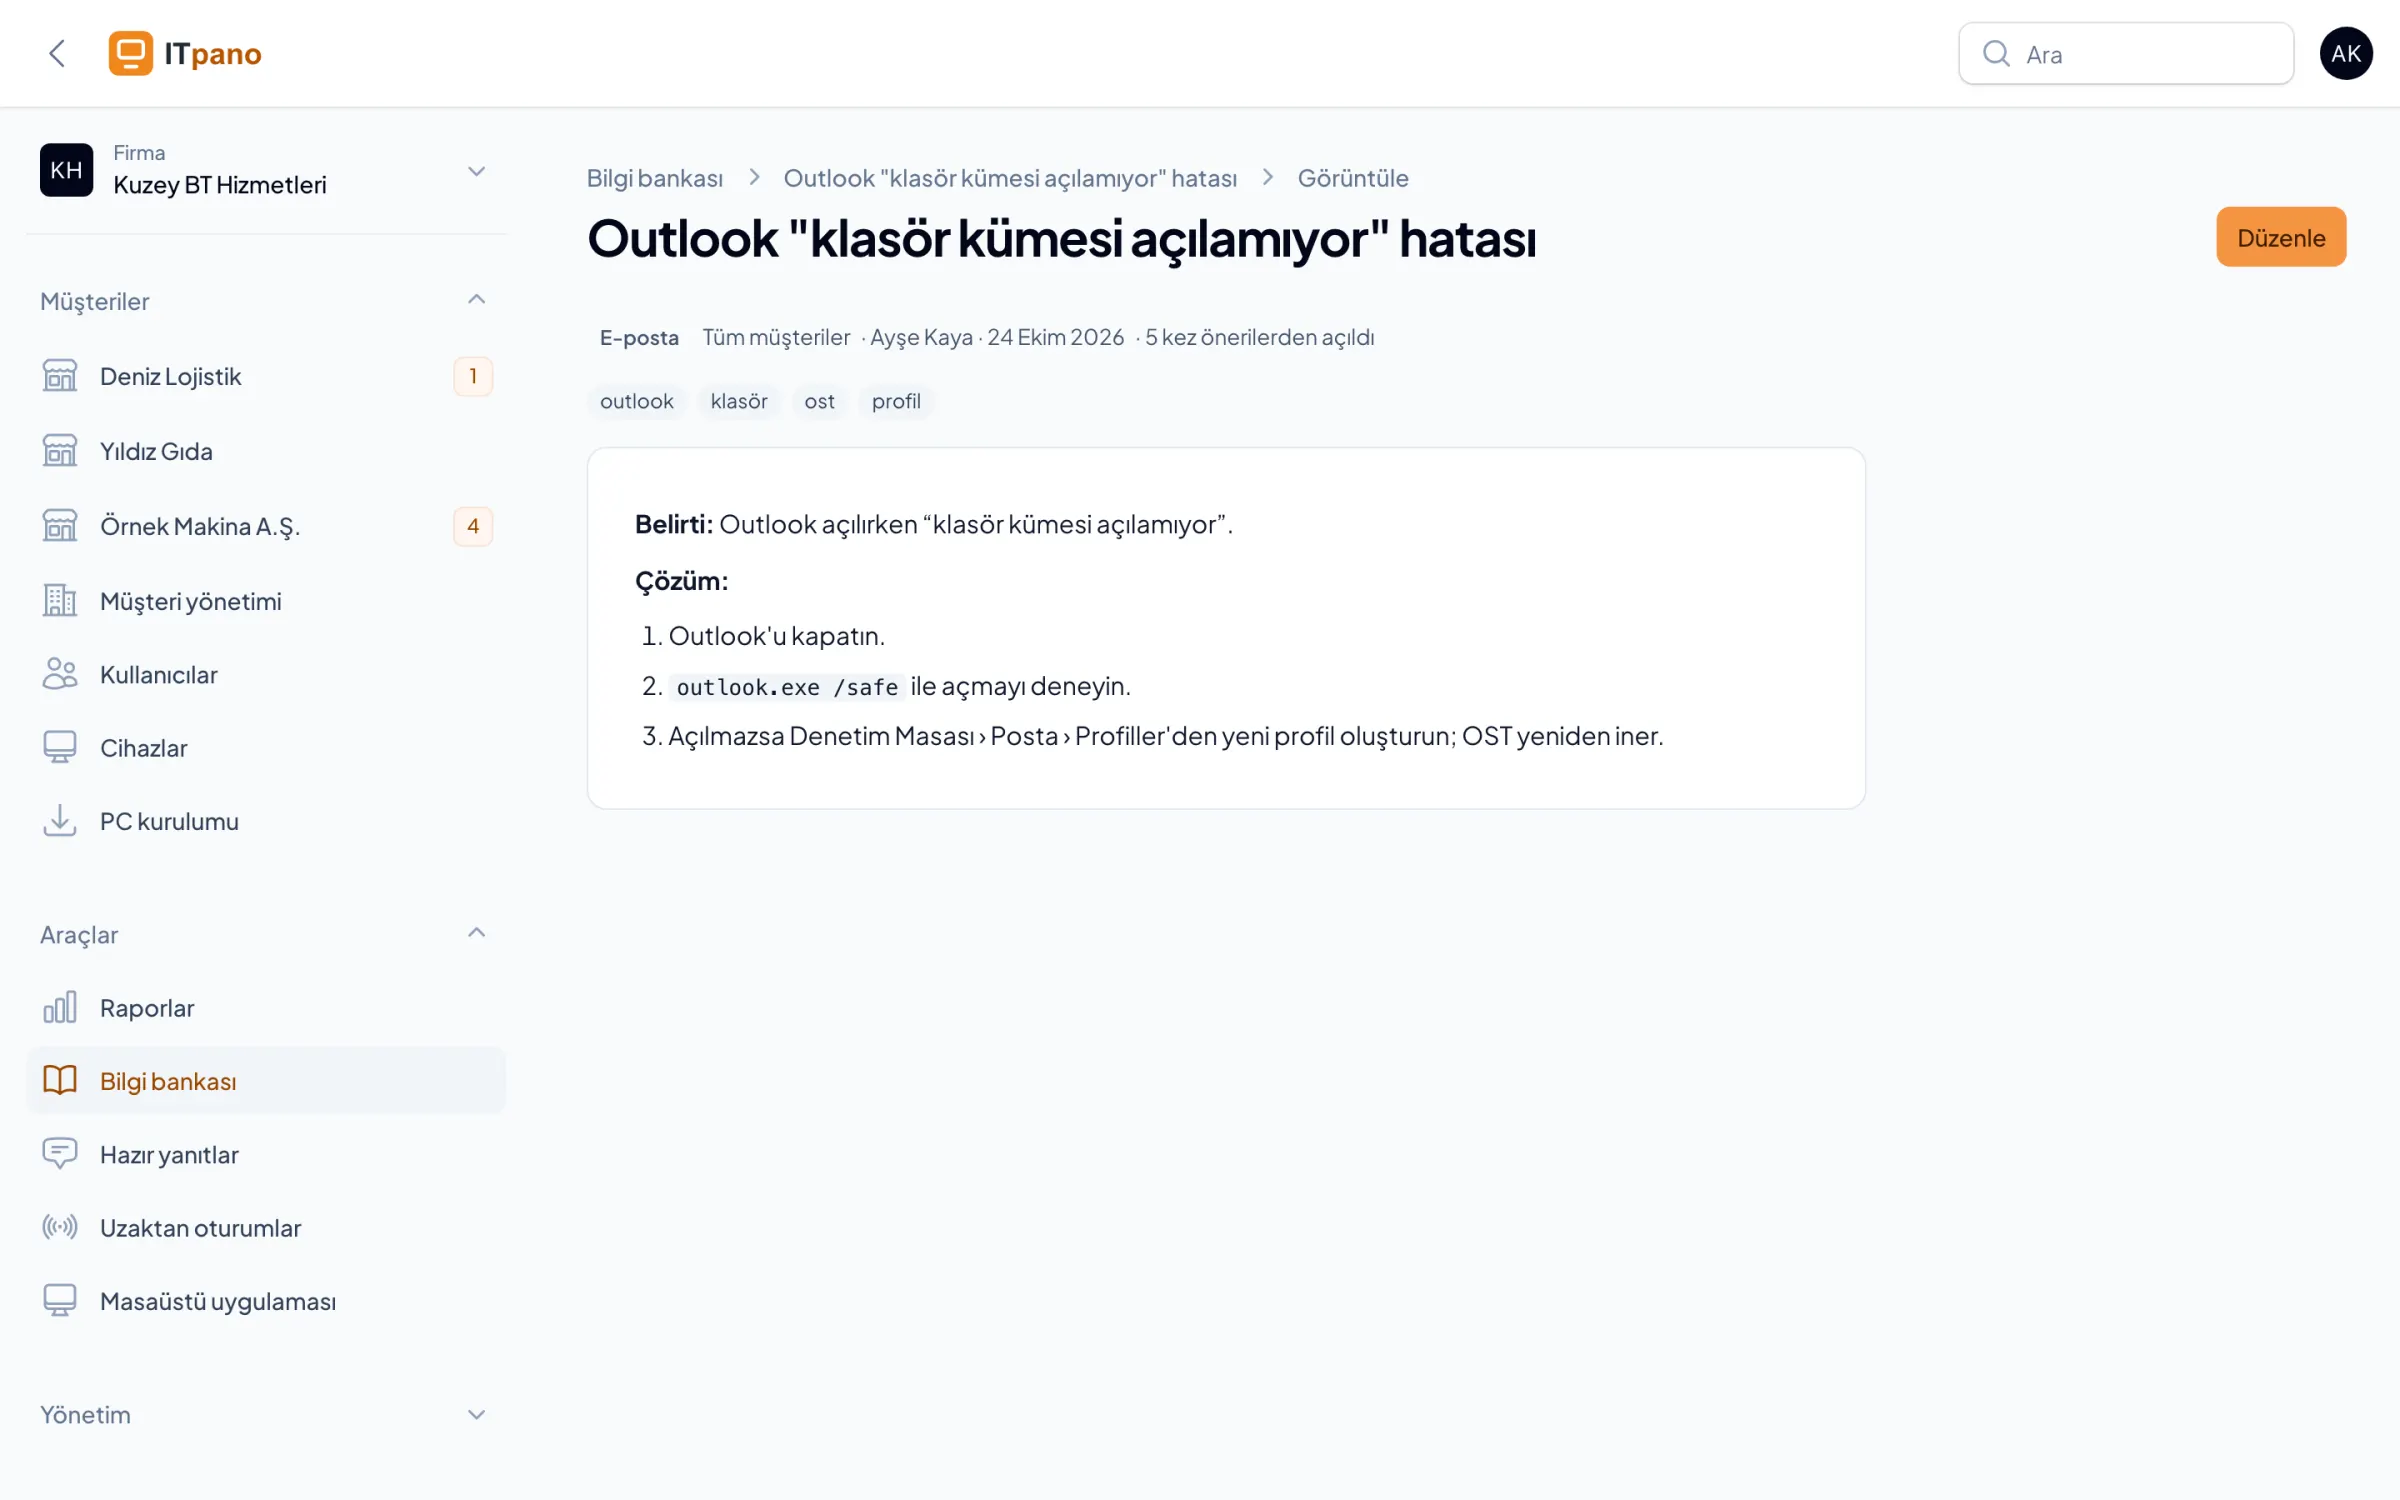2400x1500 pixels.
Task: Click the Tüm müşteriler label
Action: 776,338
